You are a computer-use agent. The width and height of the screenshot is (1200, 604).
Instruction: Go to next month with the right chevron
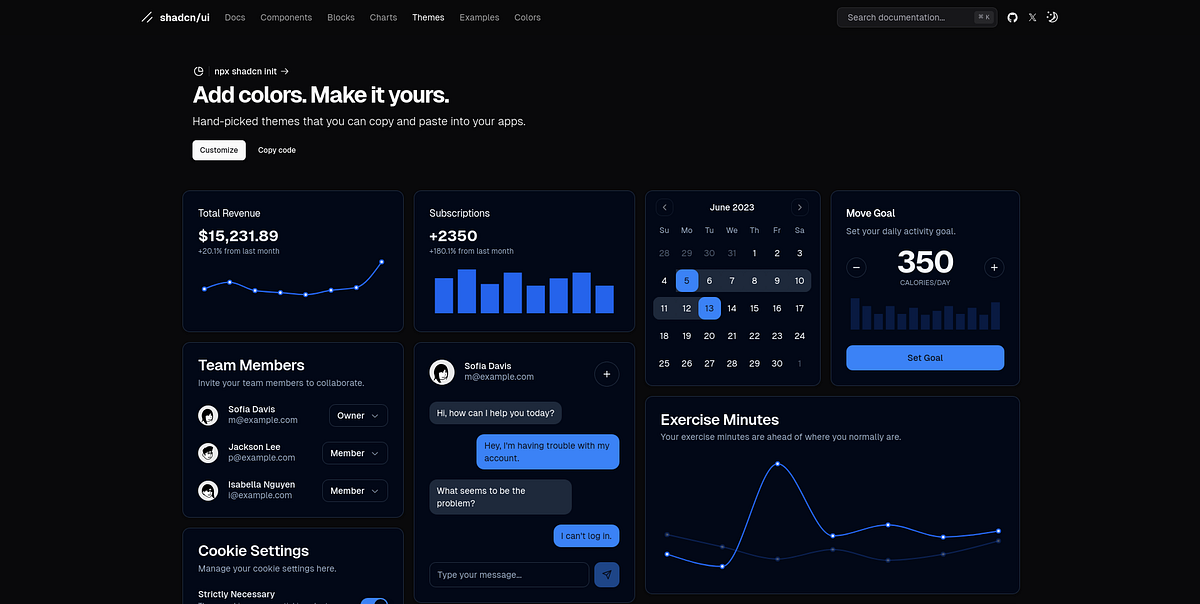[x=800, y=207]
